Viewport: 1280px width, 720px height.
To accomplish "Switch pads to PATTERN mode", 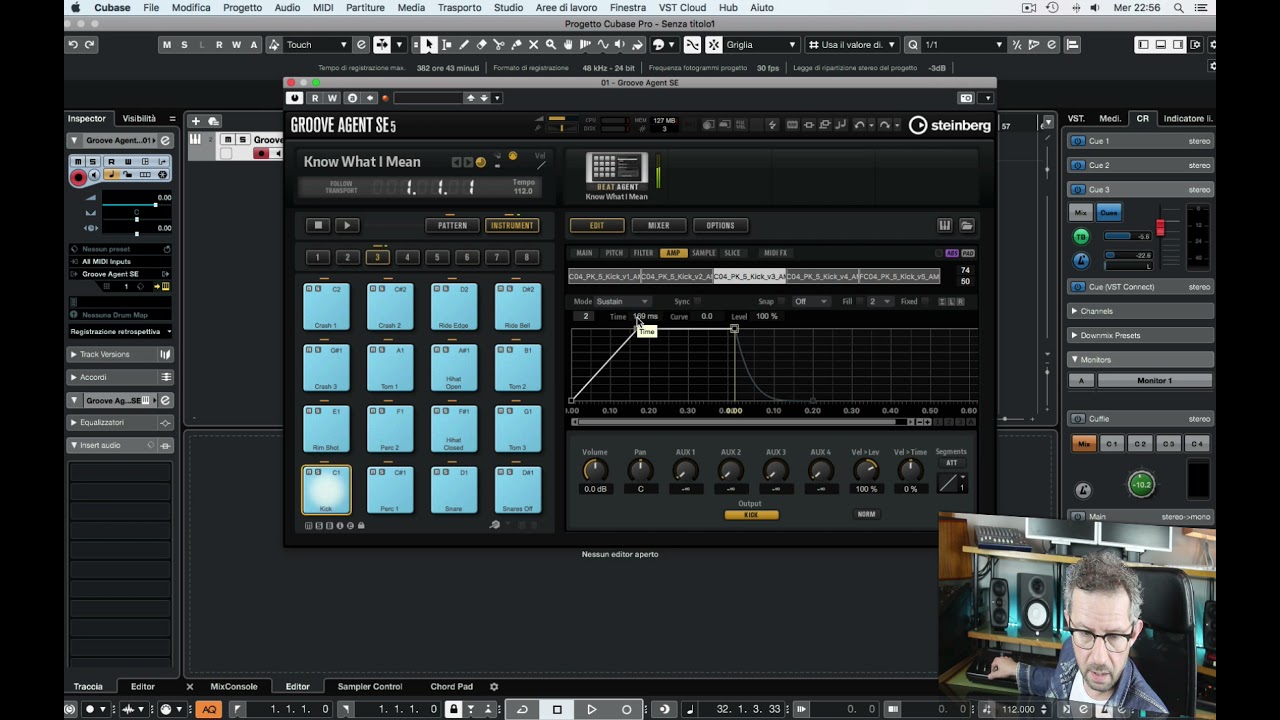I will [452, 225].
